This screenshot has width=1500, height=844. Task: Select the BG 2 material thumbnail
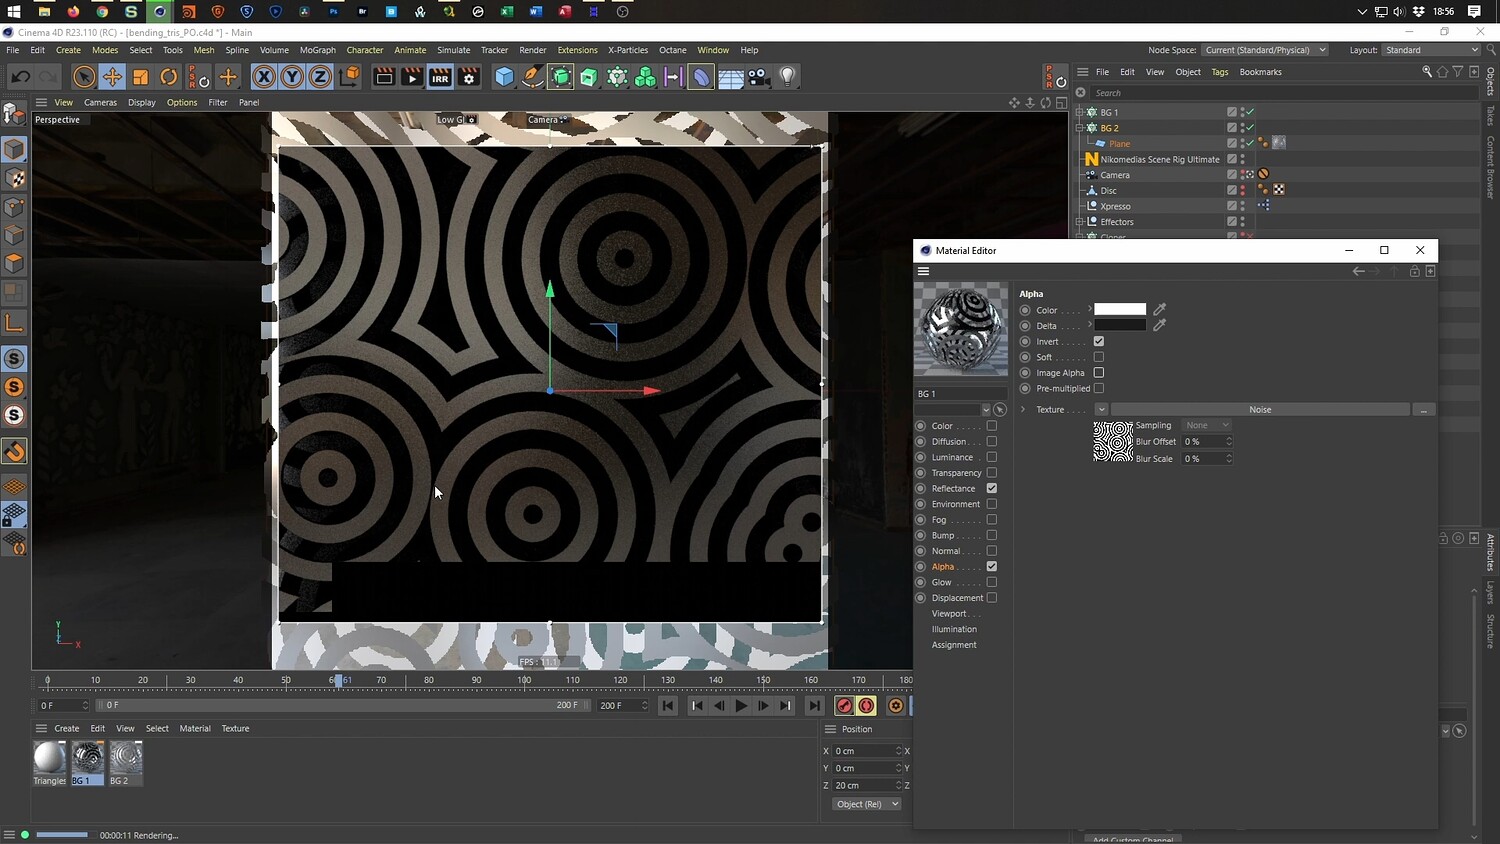tap(126, 758)
